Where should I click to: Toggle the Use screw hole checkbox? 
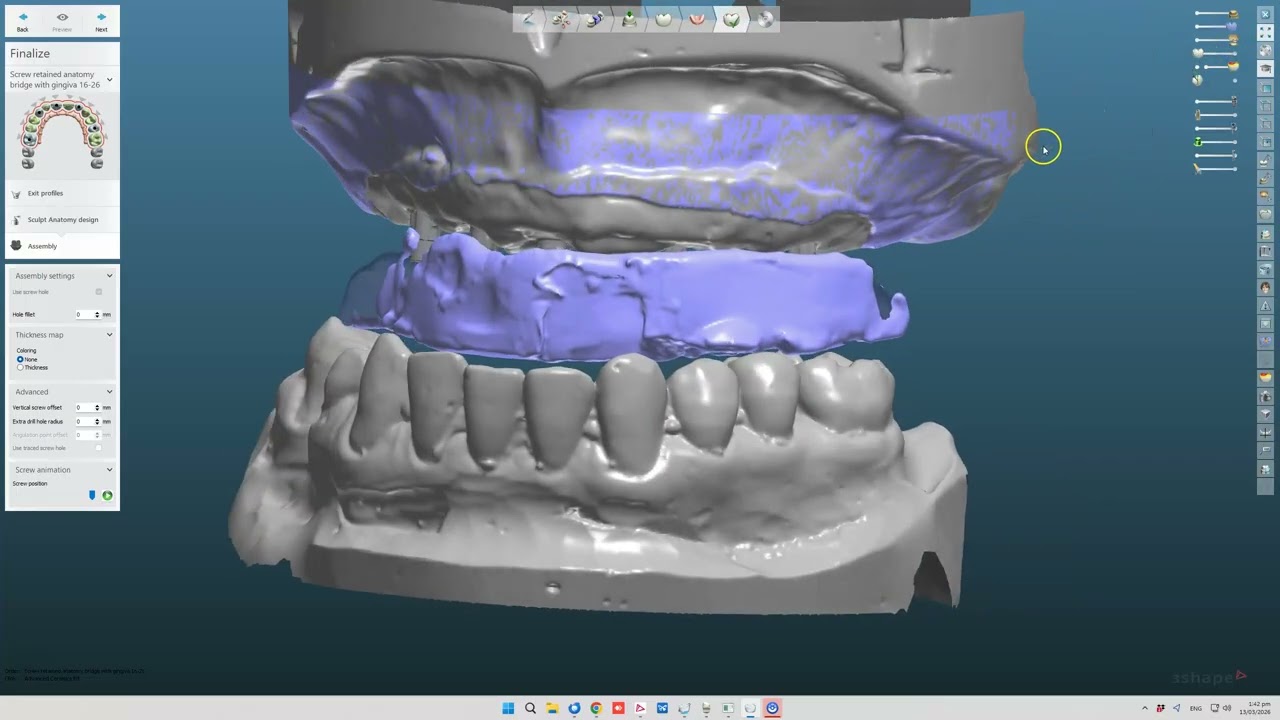[x=98, y=292]
